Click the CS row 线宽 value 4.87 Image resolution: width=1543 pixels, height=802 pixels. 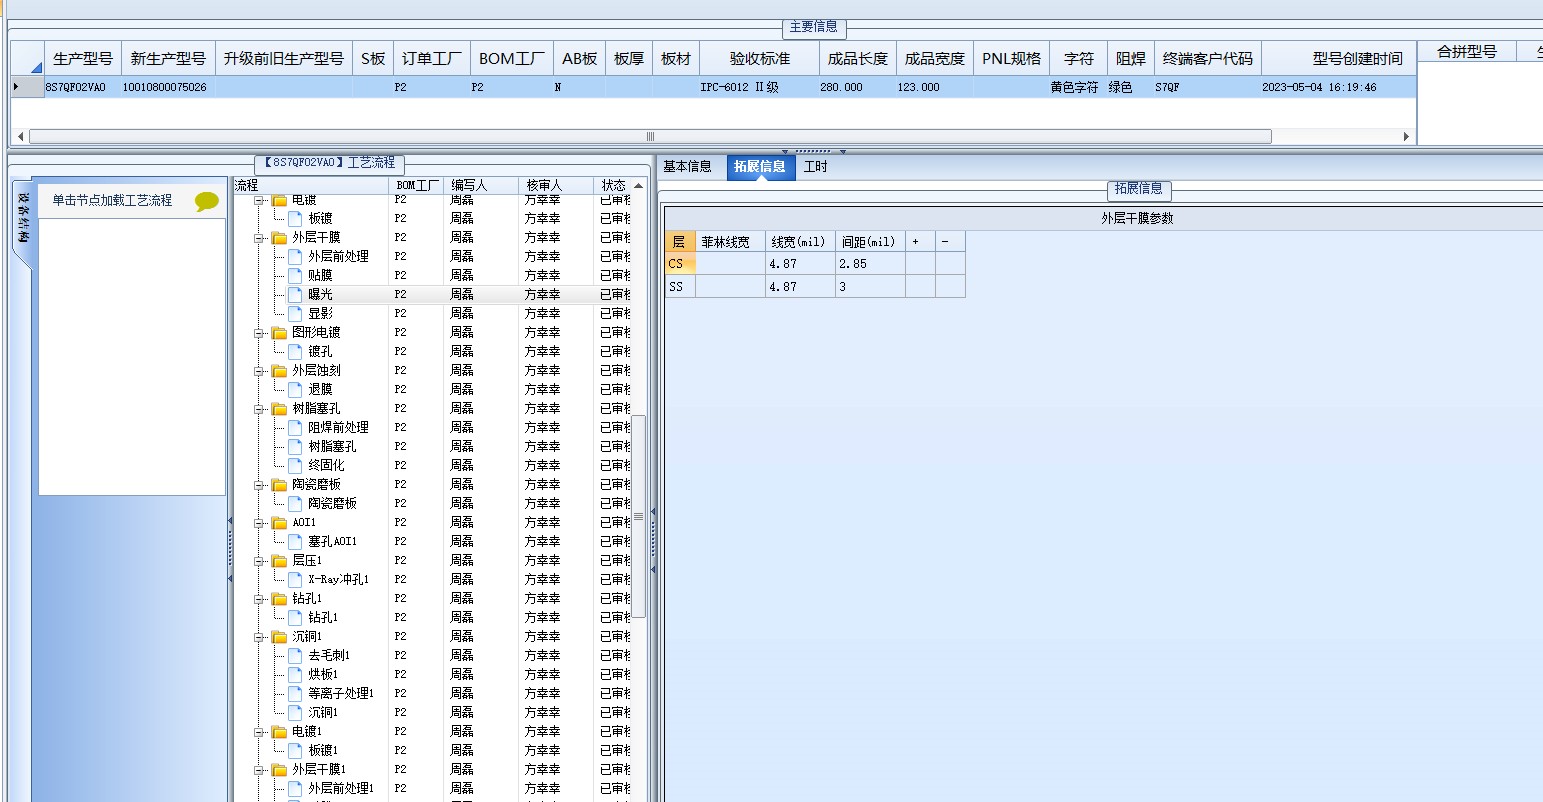coord(800,264)
